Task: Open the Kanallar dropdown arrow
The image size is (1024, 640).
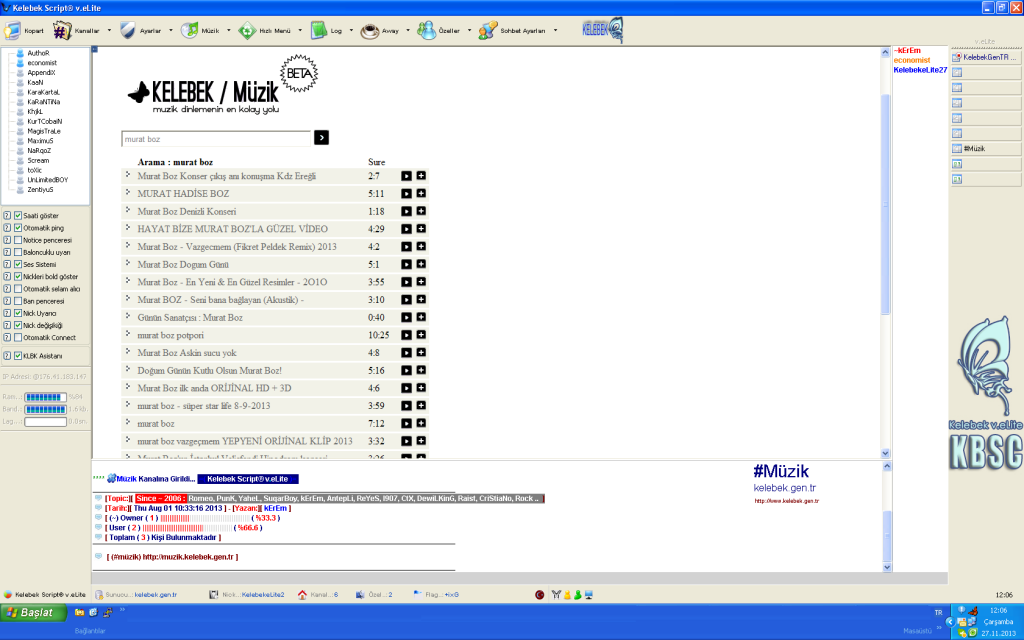Action: [109, 31]
